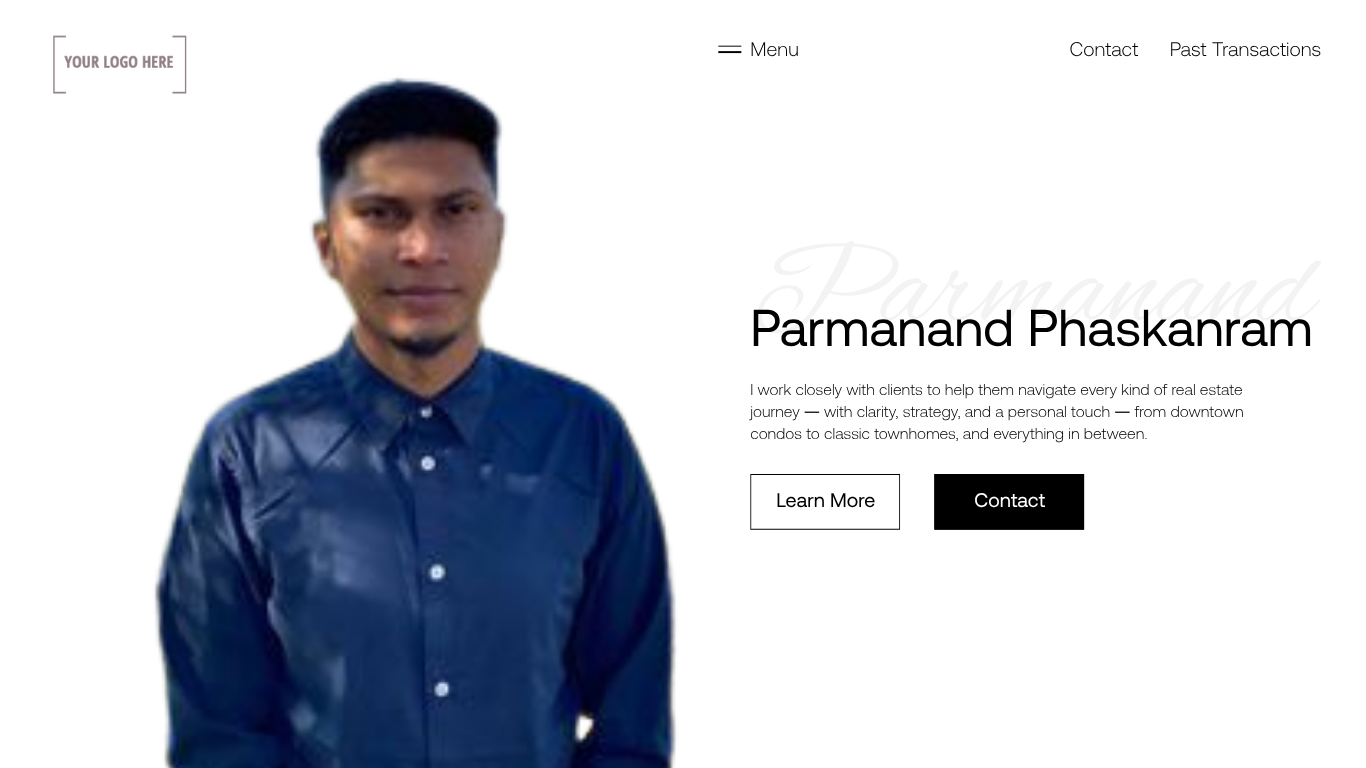Go to Contact in top navigation
This screenshot has width=1366, height=768.
1103,49
